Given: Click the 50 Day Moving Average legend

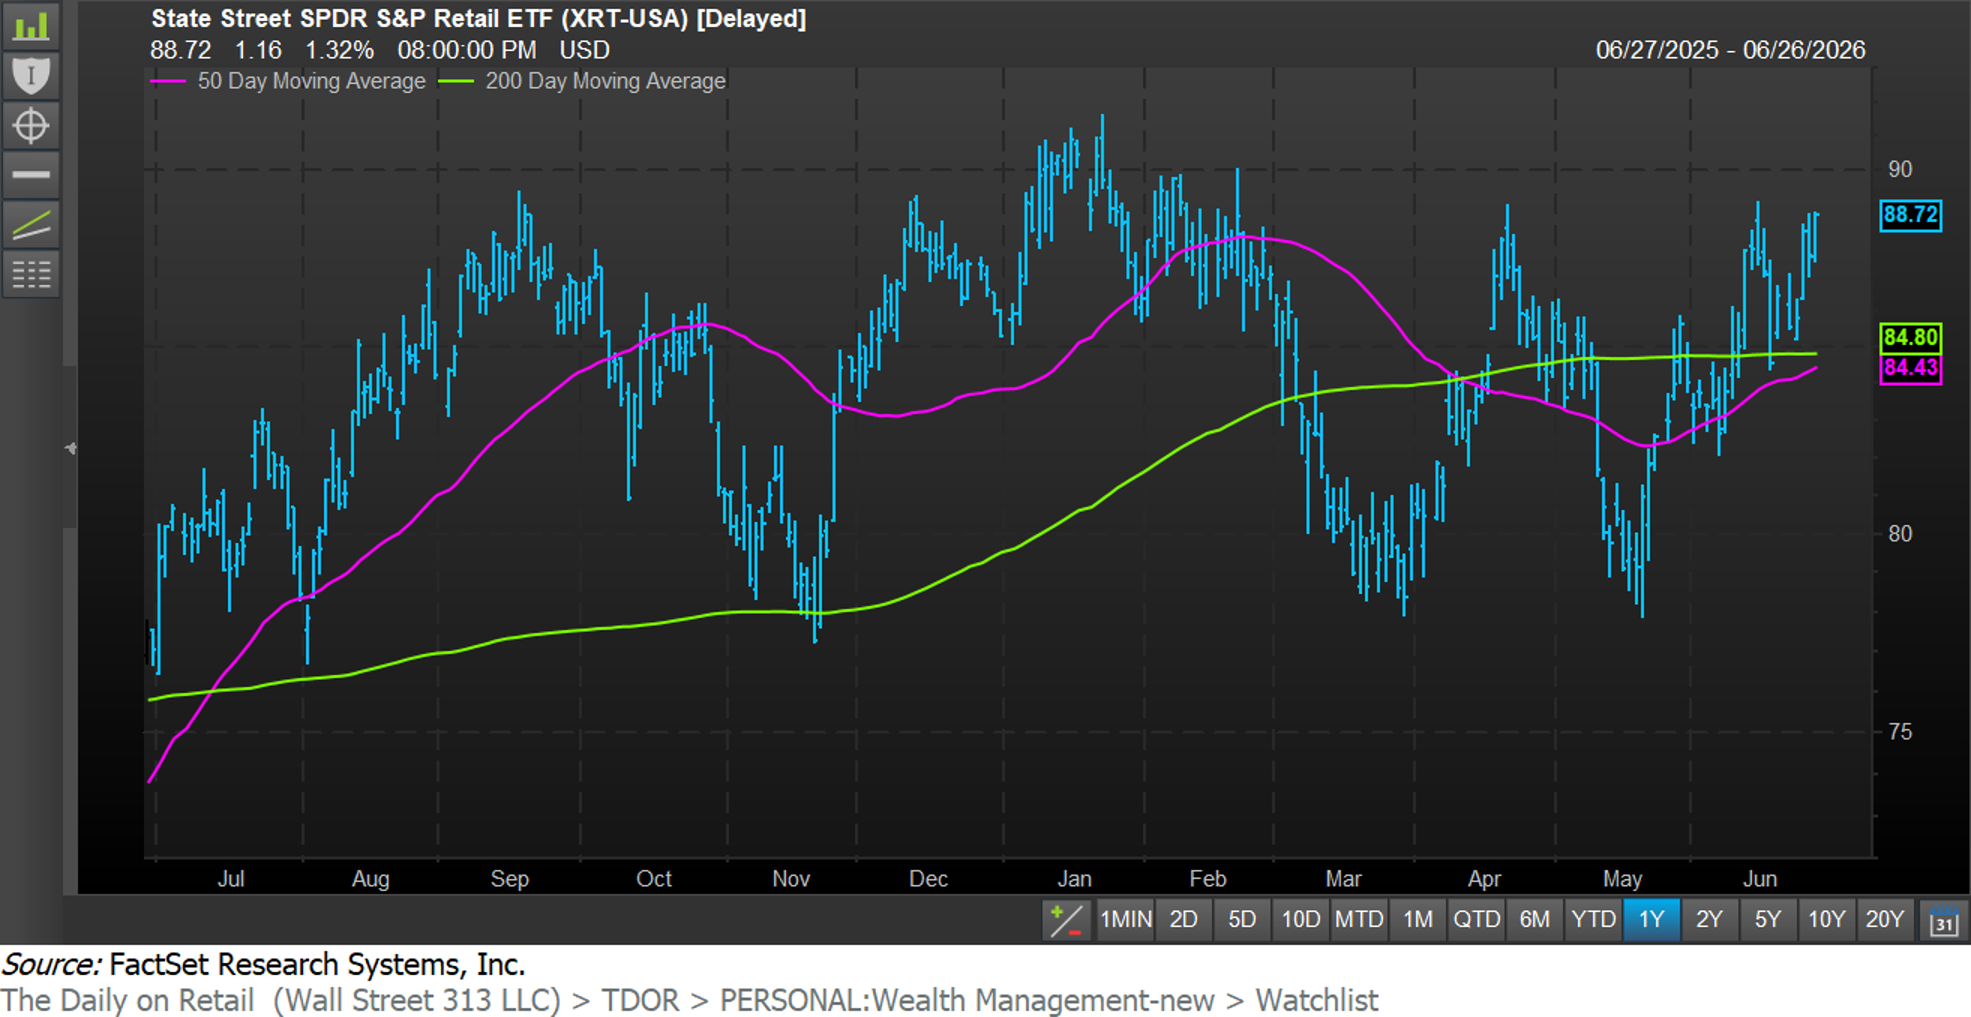Looking at the screenshot, I should [x=288, y=81].
